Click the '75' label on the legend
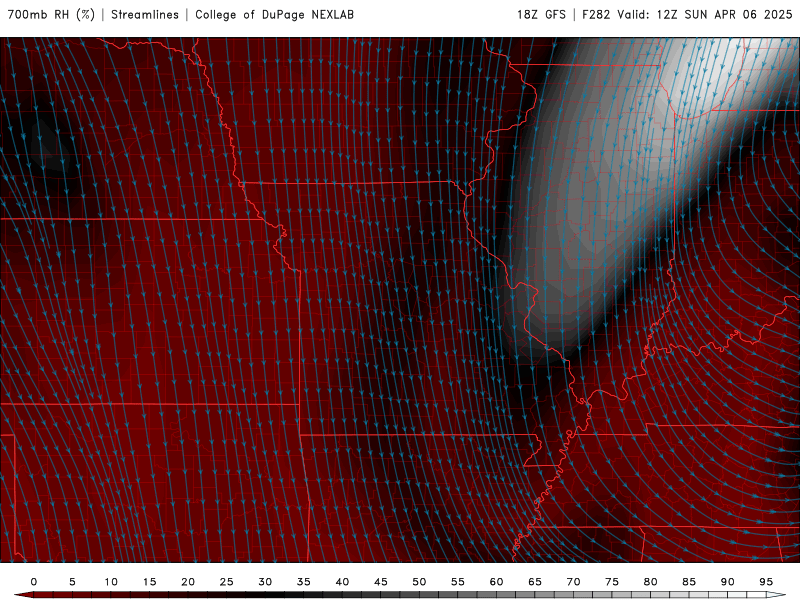This screenshot has width=800, height=600. 612,582
